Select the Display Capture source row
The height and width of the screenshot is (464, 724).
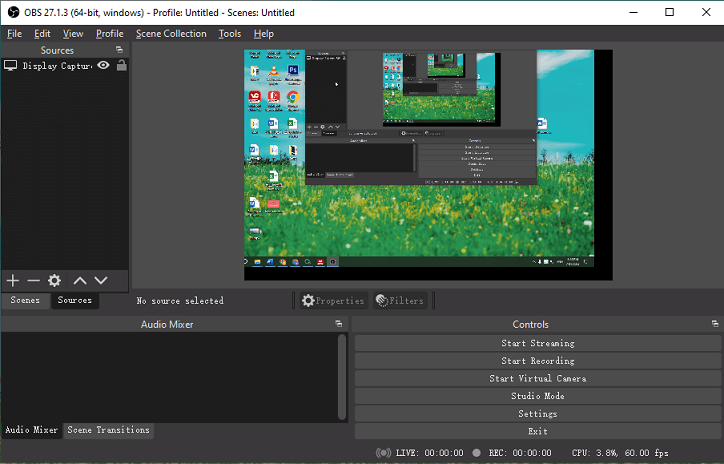coord(65,66)
